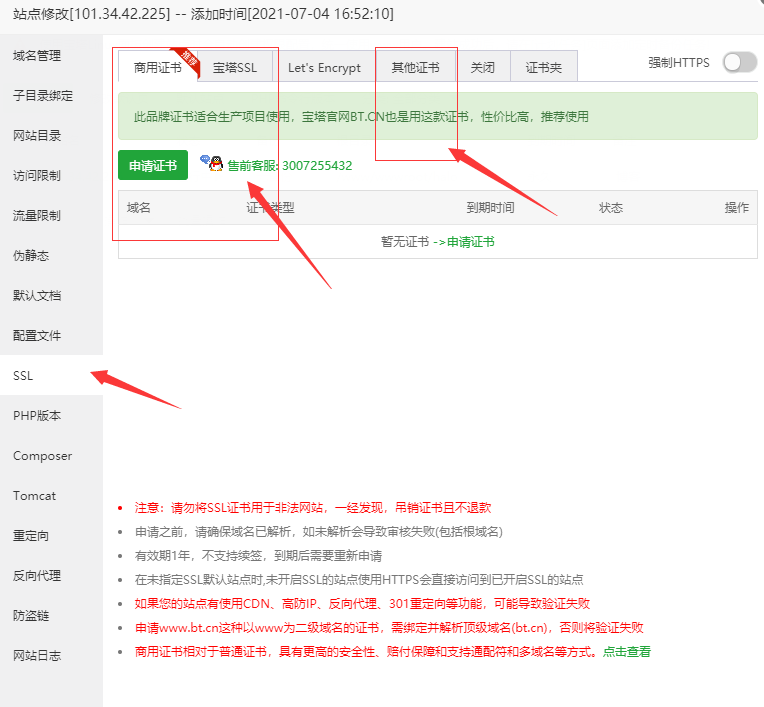Switch to the 其他证书 tab
Screen dimensions: 764x707
click(416, 67)
